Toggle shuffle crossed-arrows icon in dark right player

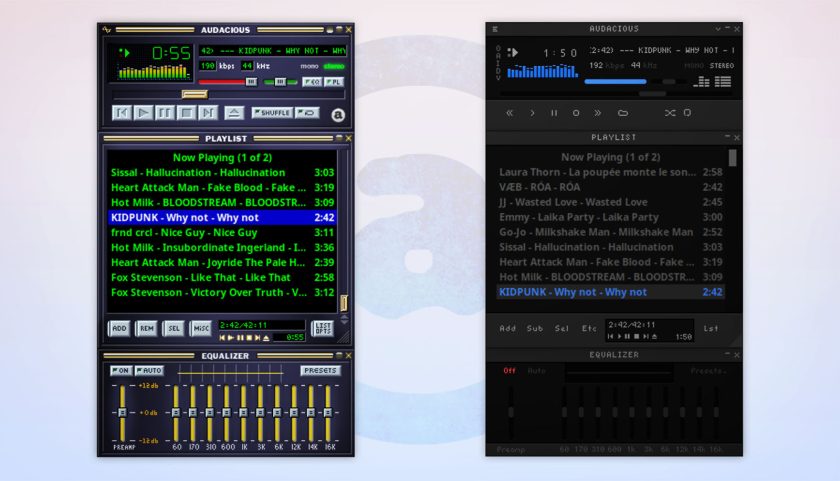tap(670, 113)
